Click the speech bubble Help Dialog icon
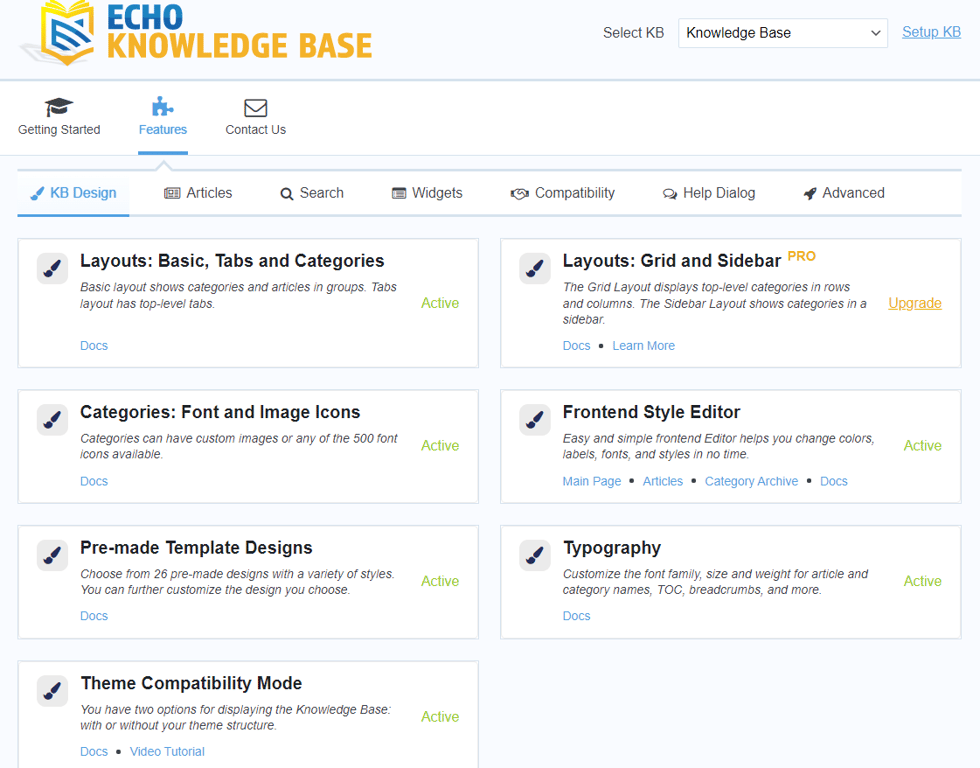 click(x=670, y=192)
